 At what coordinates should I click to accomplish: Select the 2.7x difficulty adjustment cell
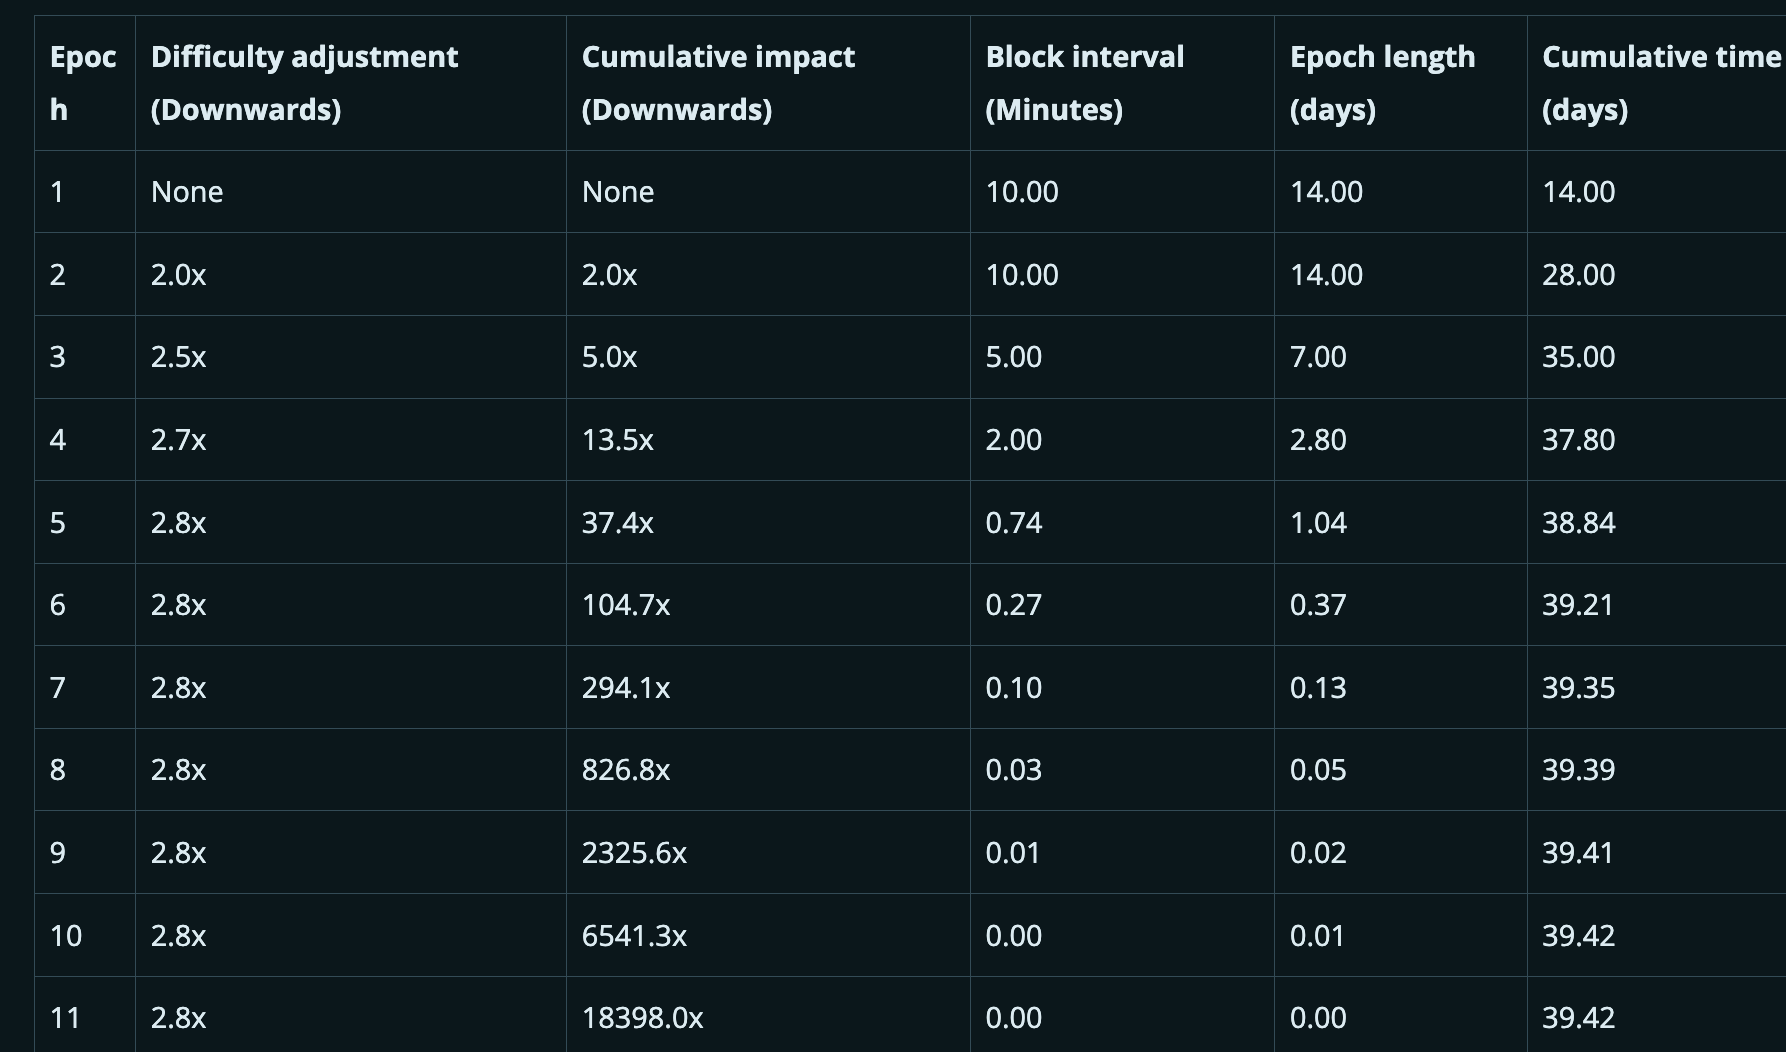click(179, 440)
